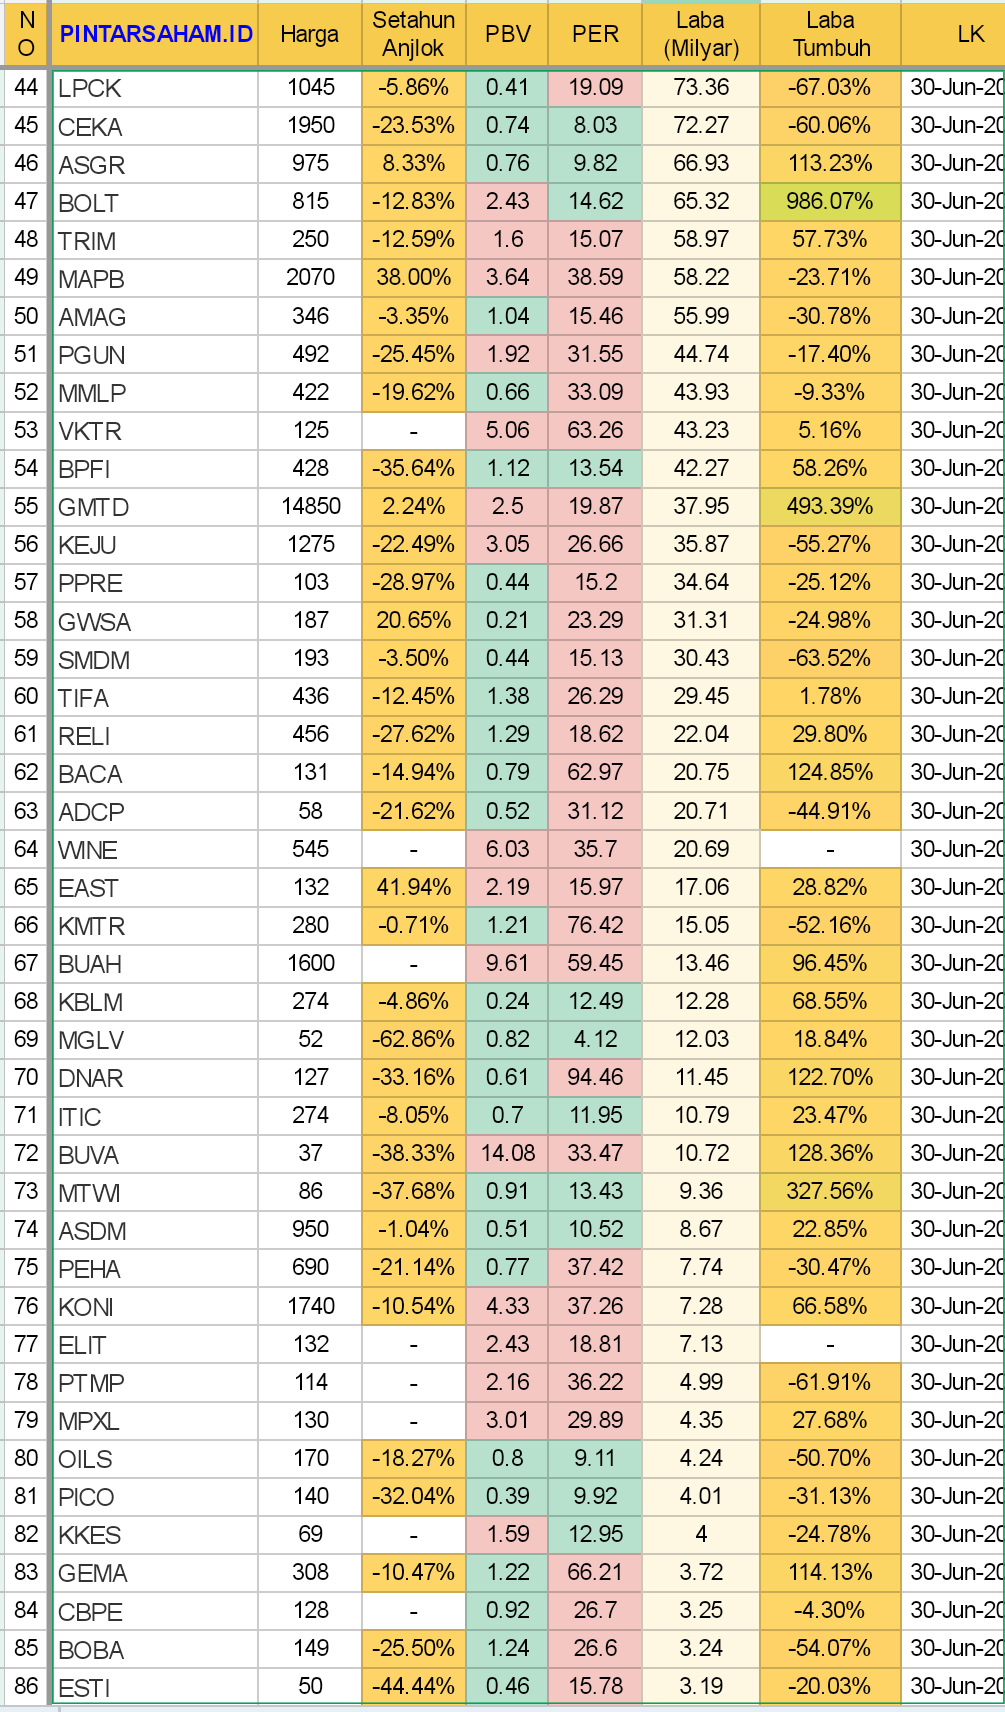Select the Setahun Anjlok column header
The image size is (1005, 1712).
click(413, 34)
